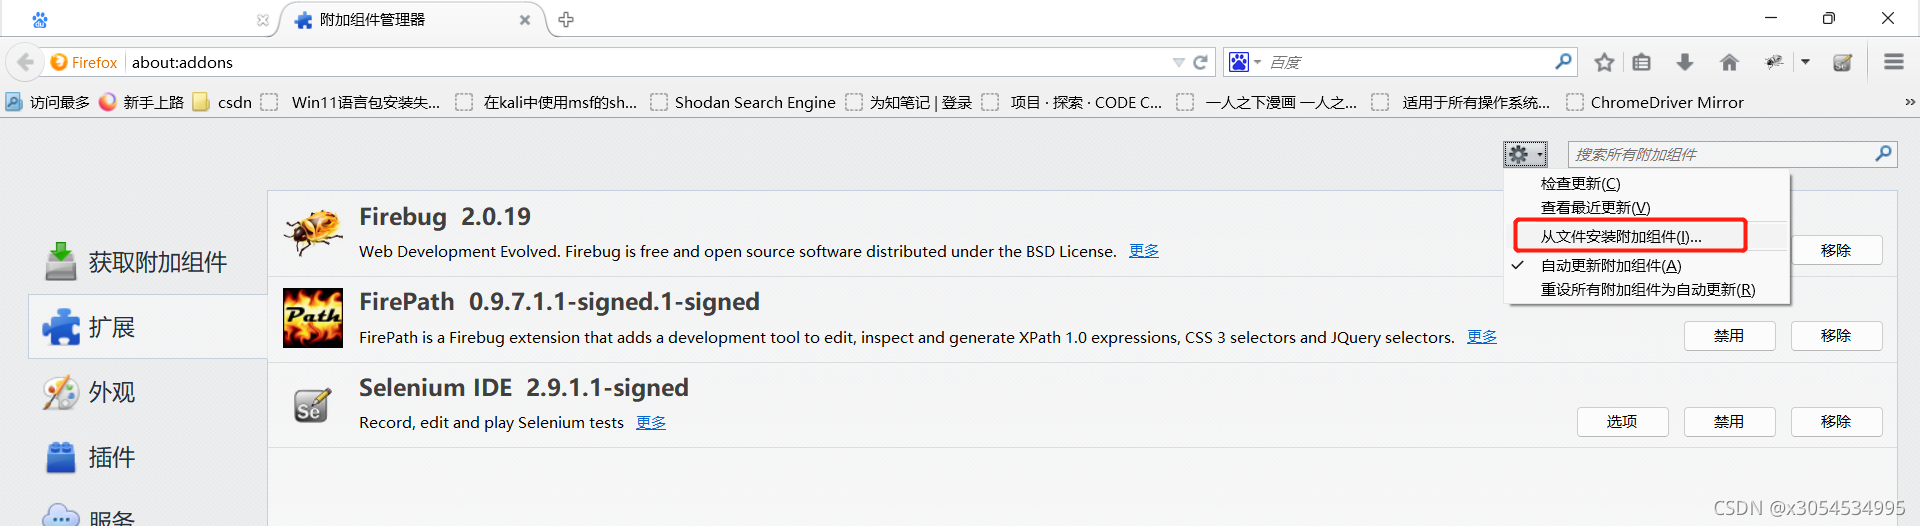
Task: Open 更多 link under Firebug description
Action: (x=1144, y=251)
